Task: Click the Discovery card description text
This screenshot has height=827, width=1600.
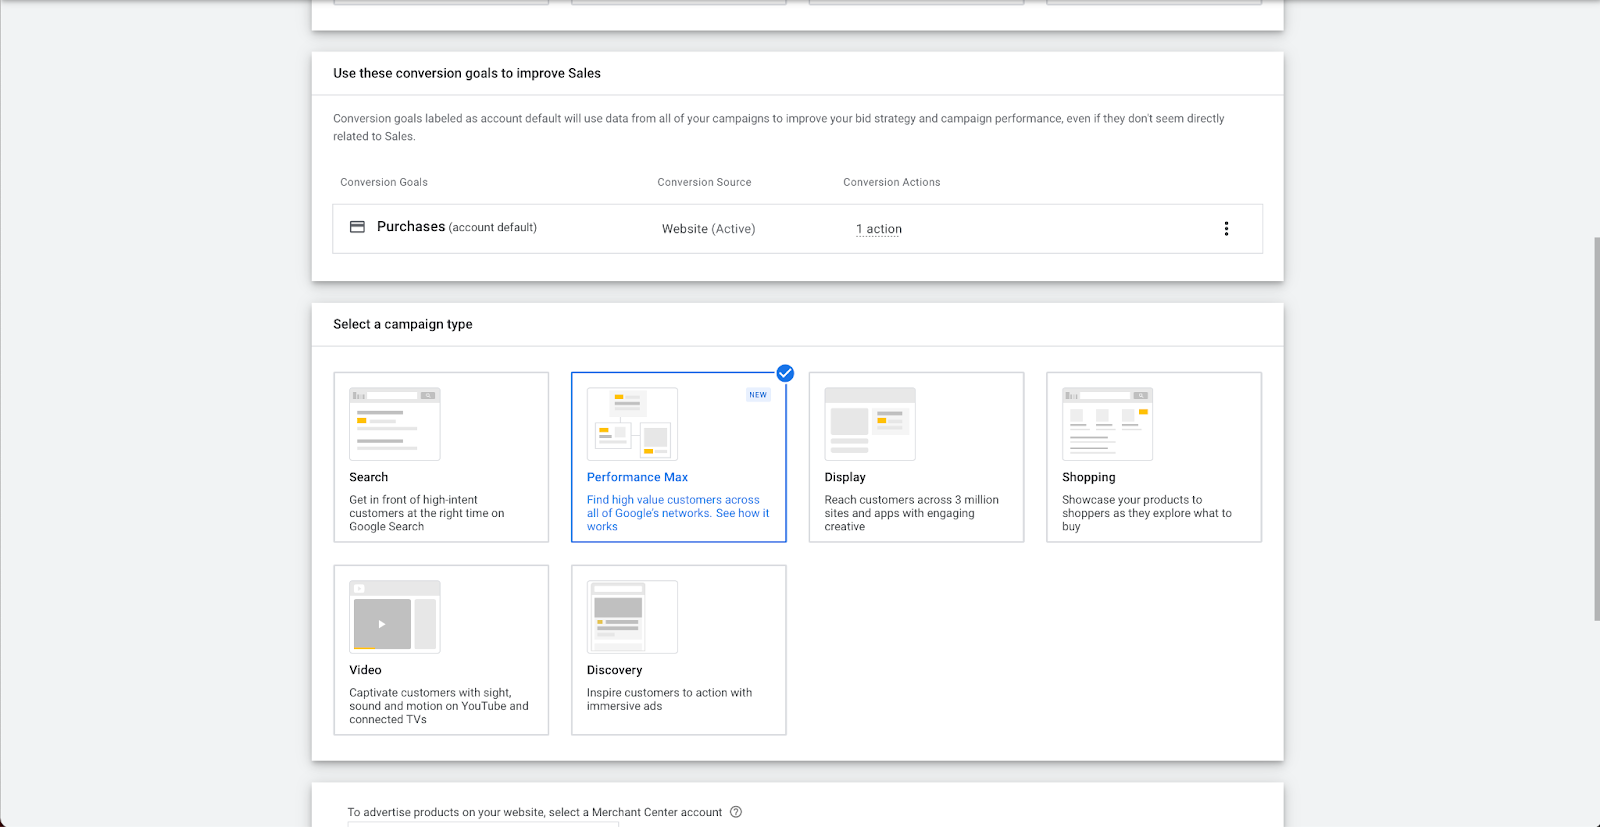Action: [669, 699]
